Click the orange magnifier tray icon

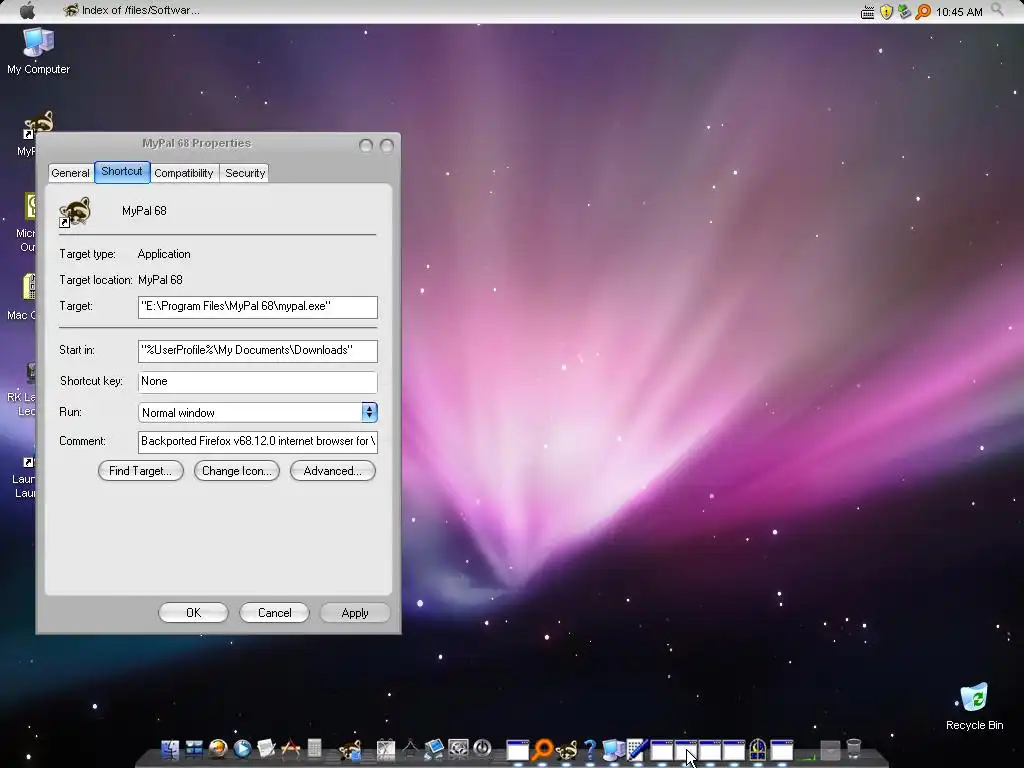[923, 12]
